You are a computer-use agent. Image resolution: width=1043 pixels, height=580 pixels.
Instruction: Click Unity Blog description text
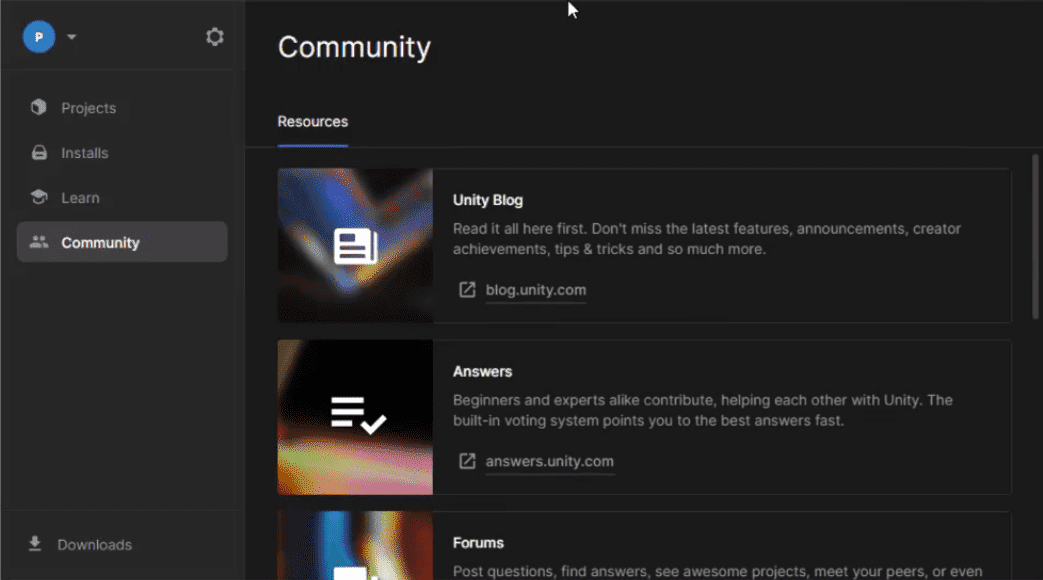(x=706, y=239)
